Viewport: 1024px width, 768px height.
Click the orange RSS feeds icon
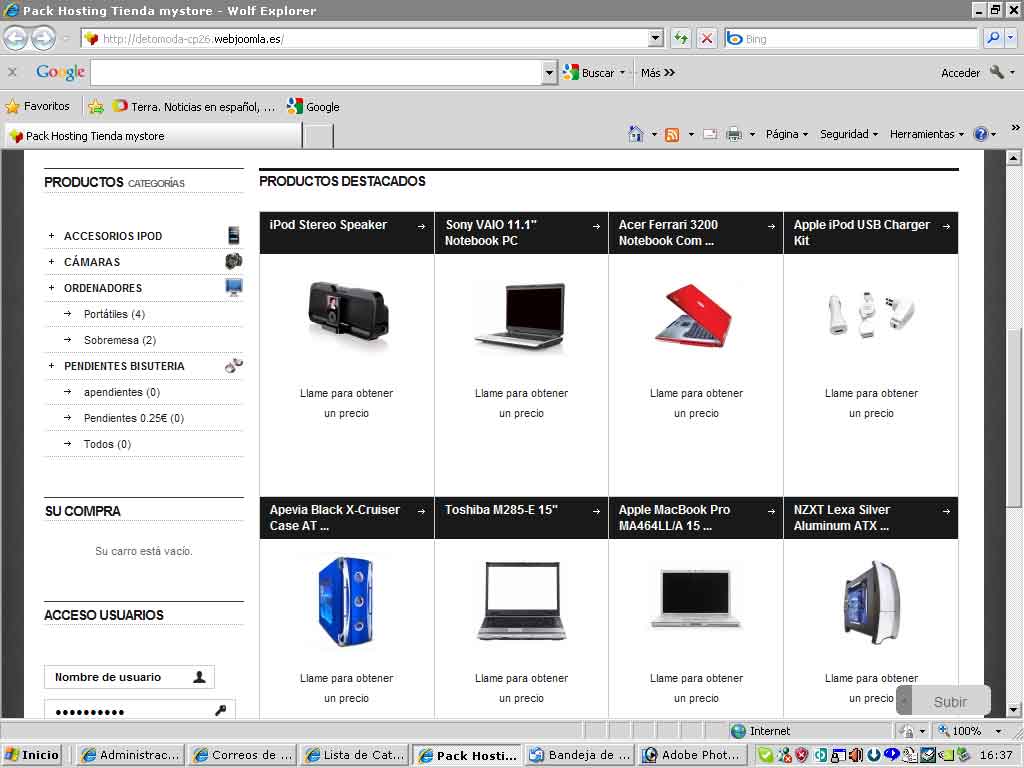pos(672,135)
